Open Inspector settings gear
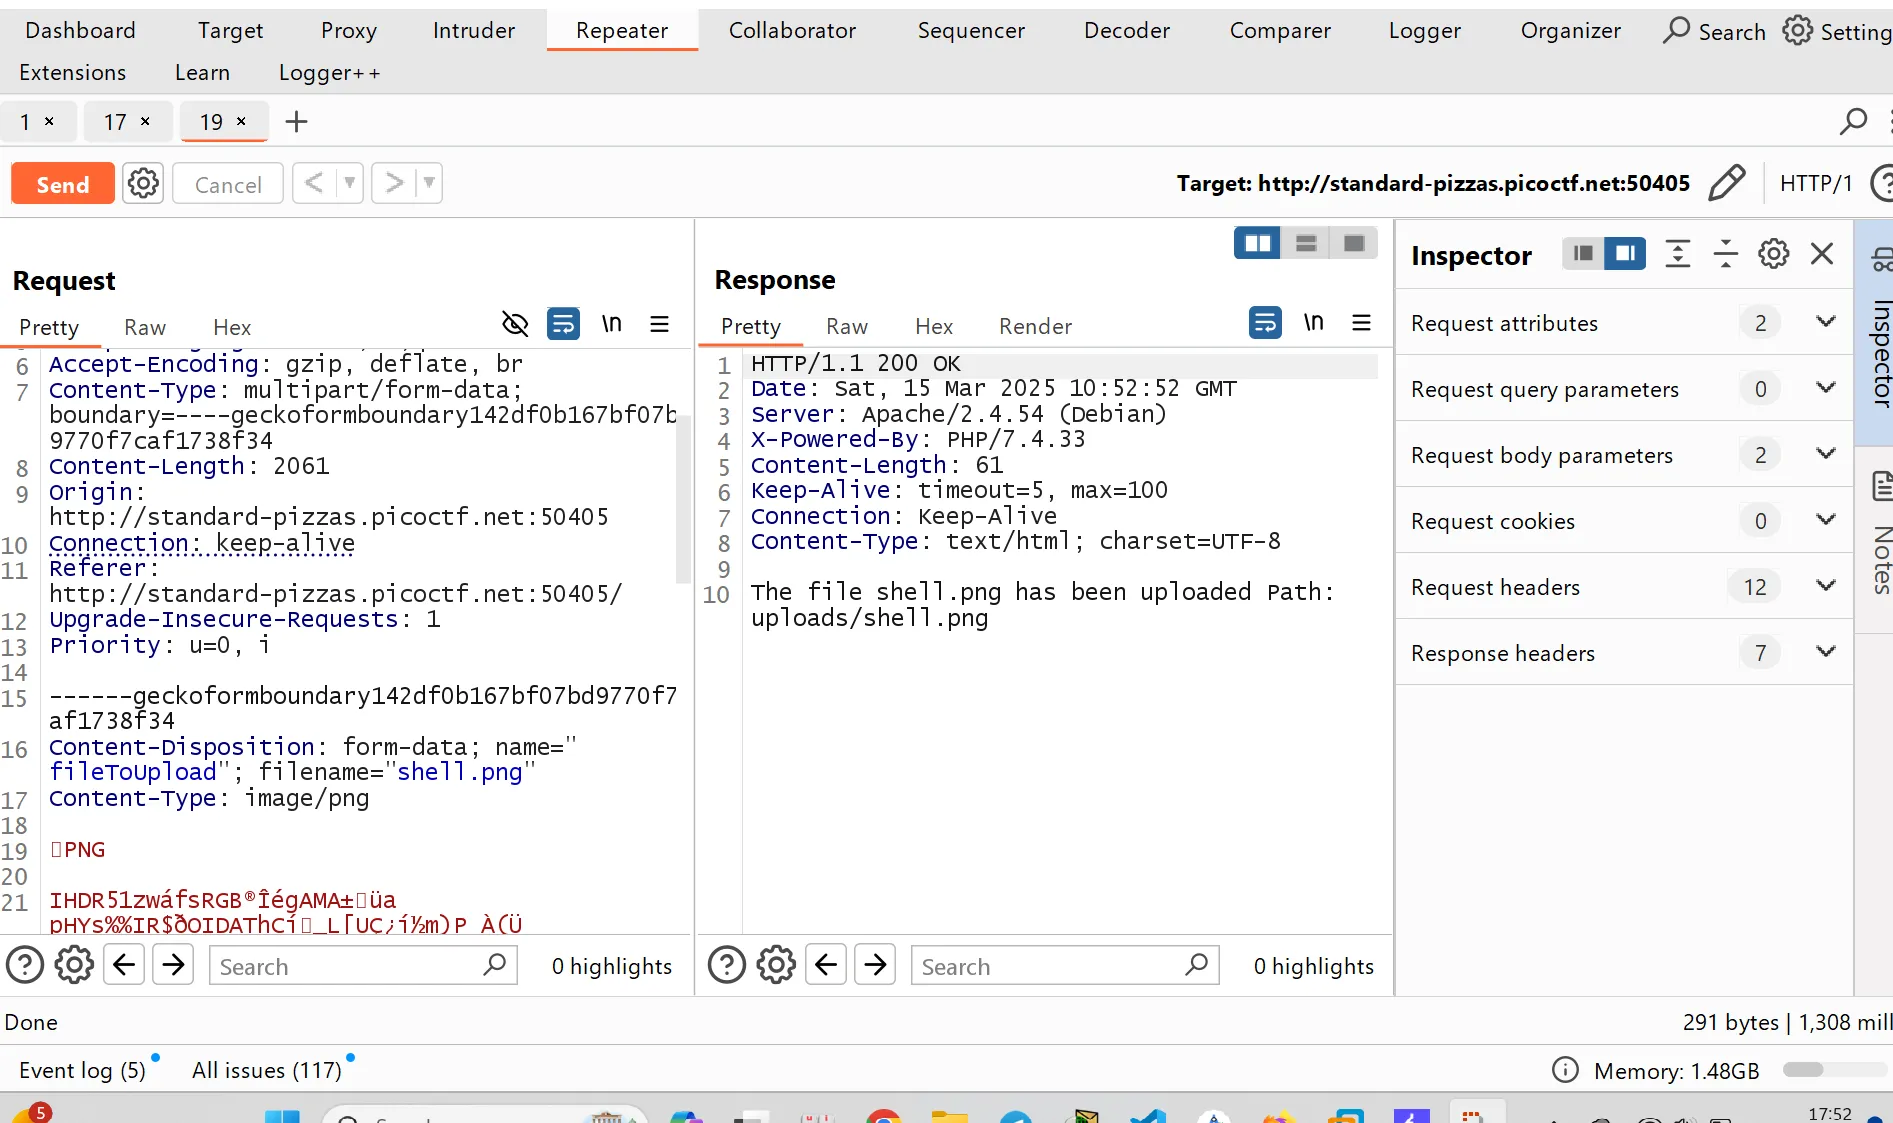The image size is (1893, 1123). pyautogui.click(x=1773, y=254)
